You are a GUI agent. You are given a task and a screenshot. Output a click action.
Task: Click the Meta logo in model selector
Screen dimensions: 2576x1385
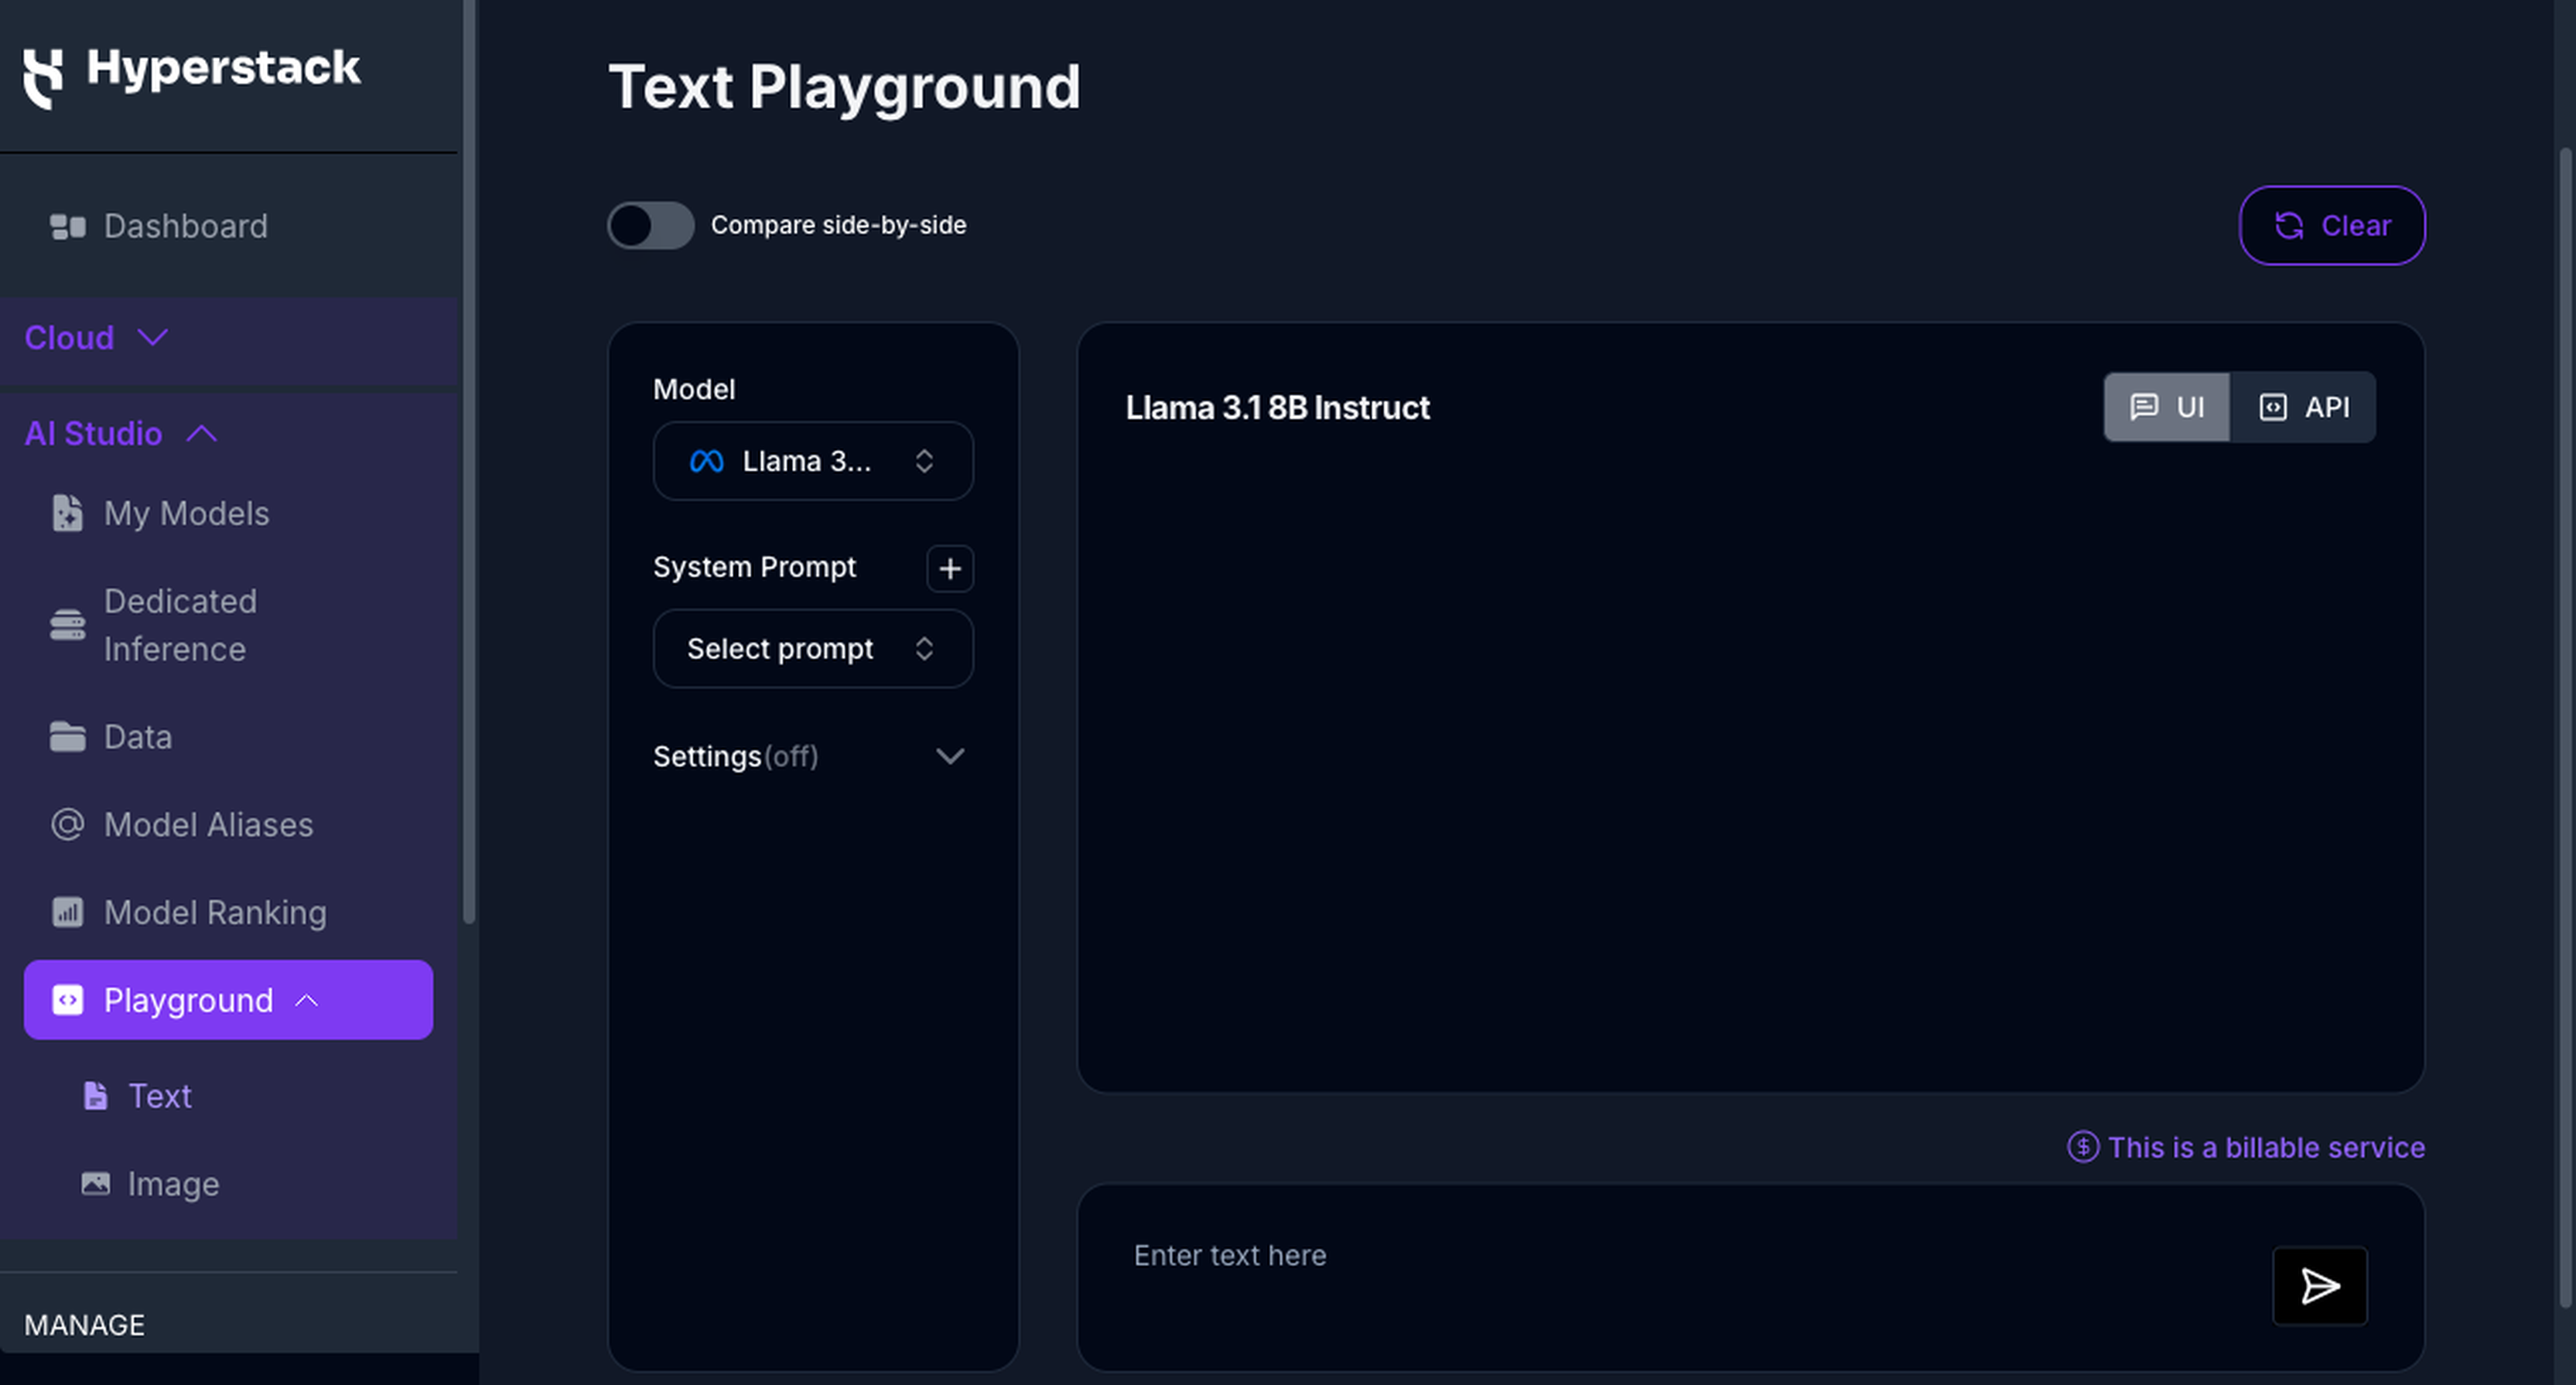tap(706, 461)
